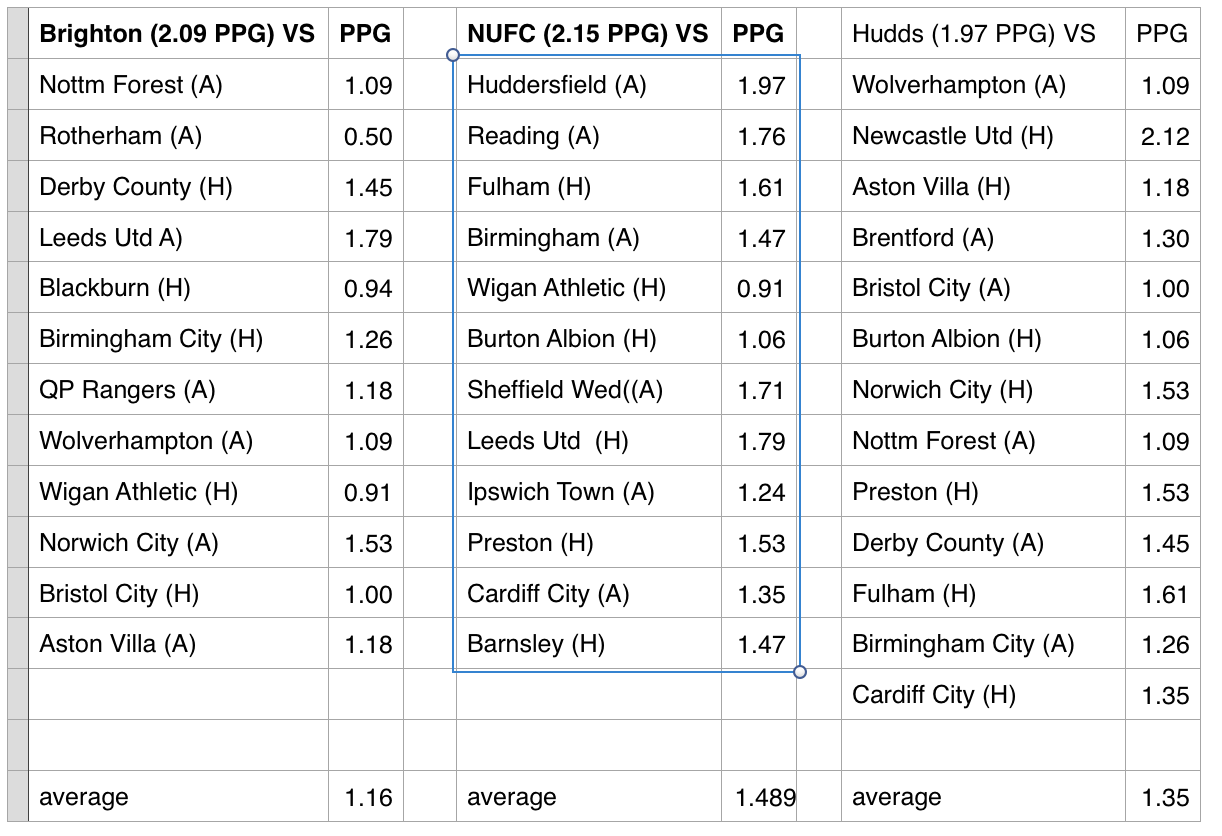Select the Hudds average value 1.35
Screen dimensions: 1222x836
coord(1163,797)
